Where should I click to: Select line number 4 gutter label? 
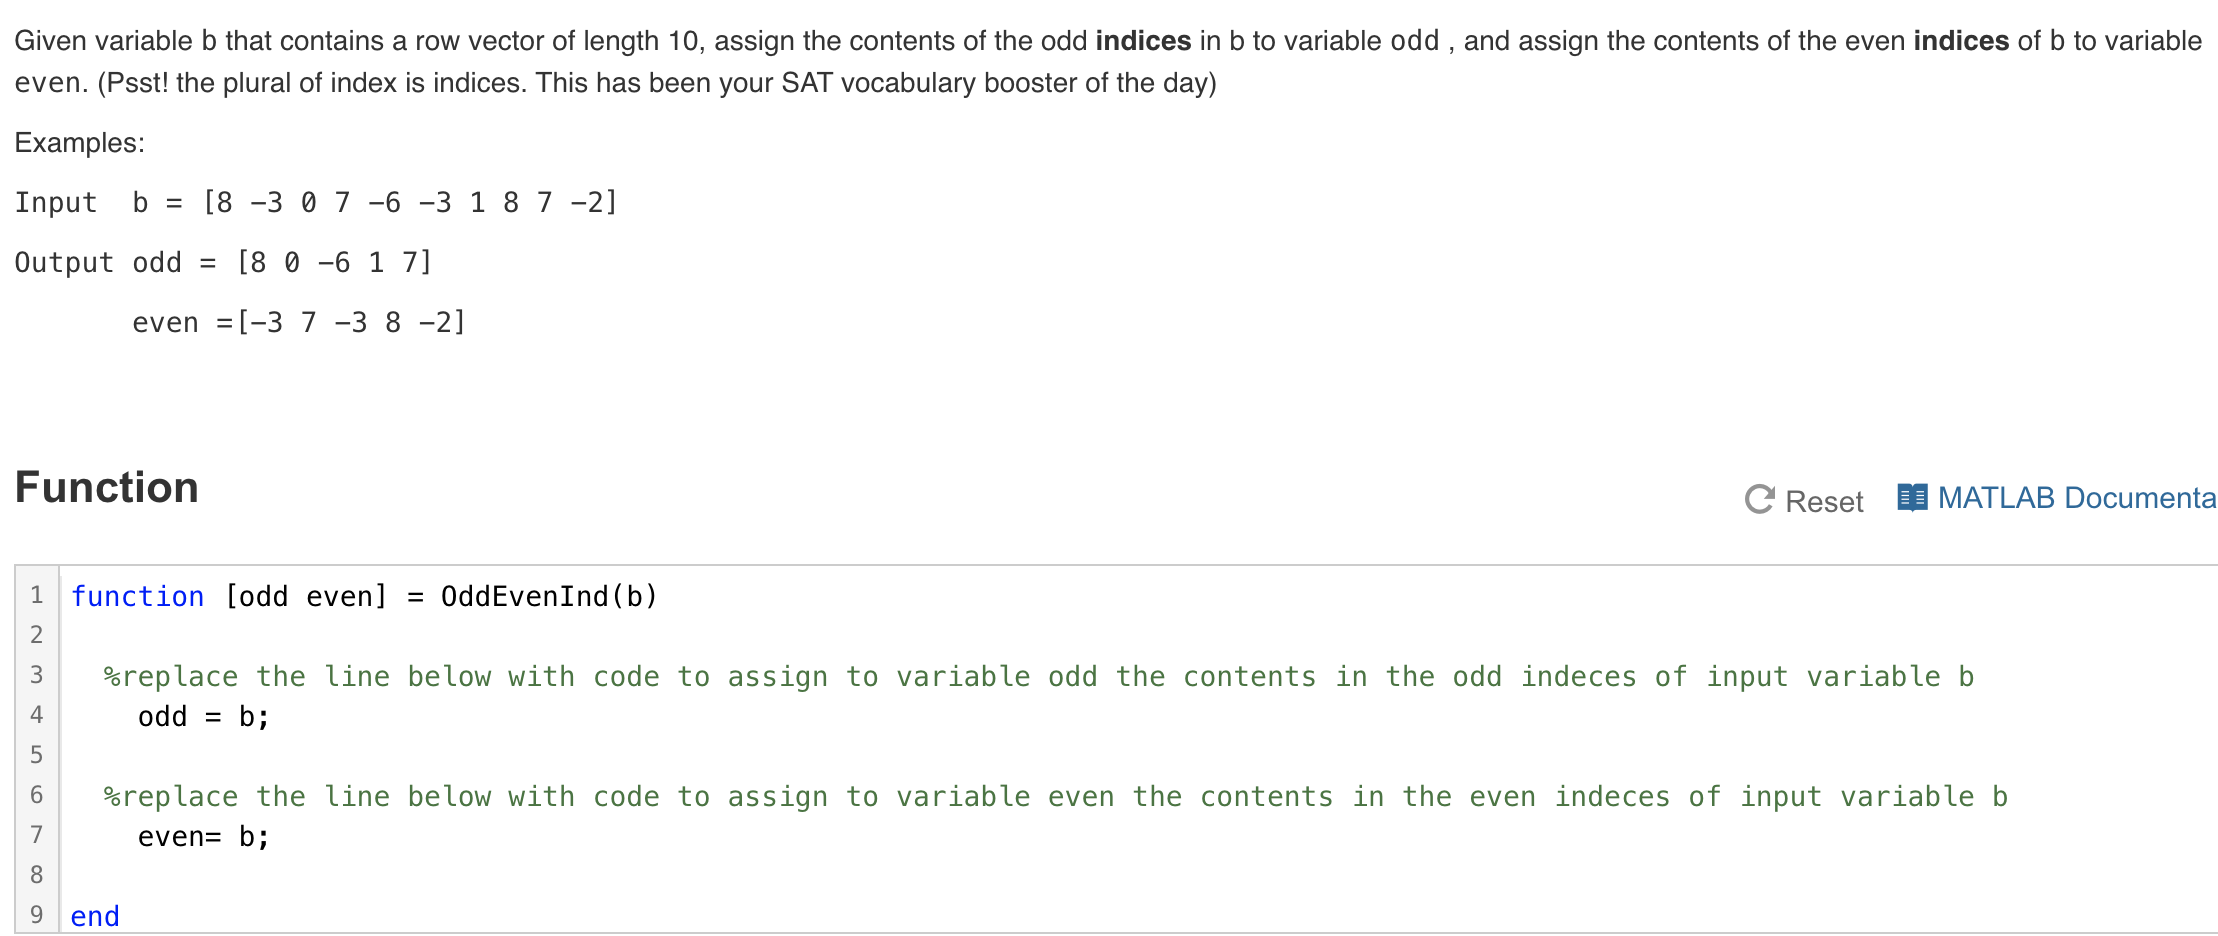click(36, 715)
